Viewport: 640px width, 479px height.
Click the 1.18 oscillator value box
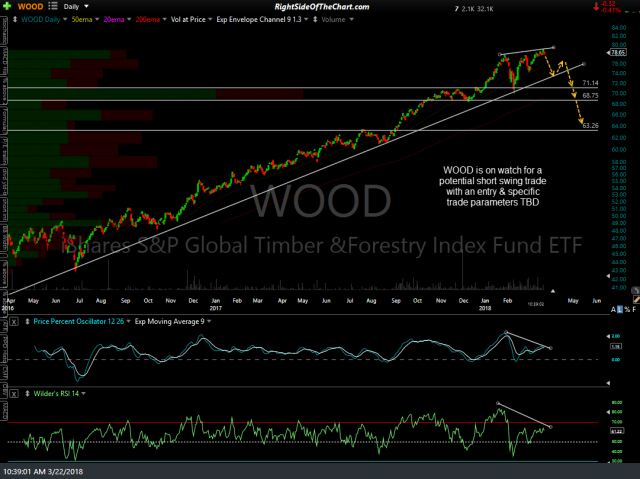coord(616,346)
